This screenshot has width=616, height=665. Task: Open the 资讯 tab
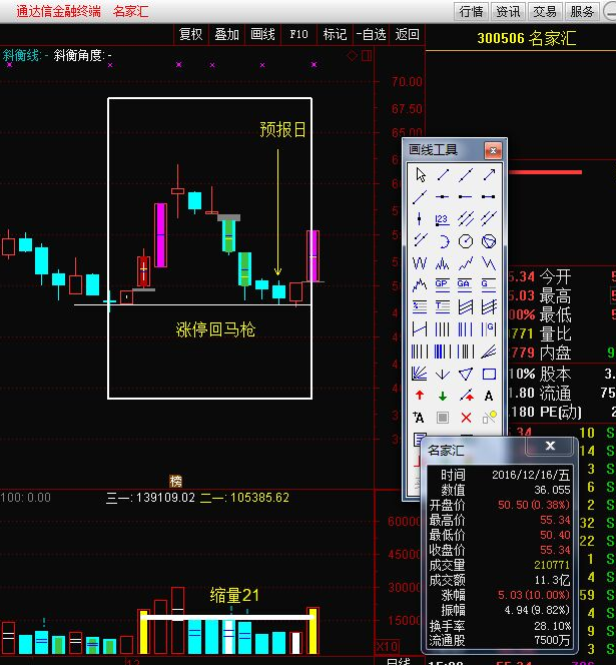point(508,11)
